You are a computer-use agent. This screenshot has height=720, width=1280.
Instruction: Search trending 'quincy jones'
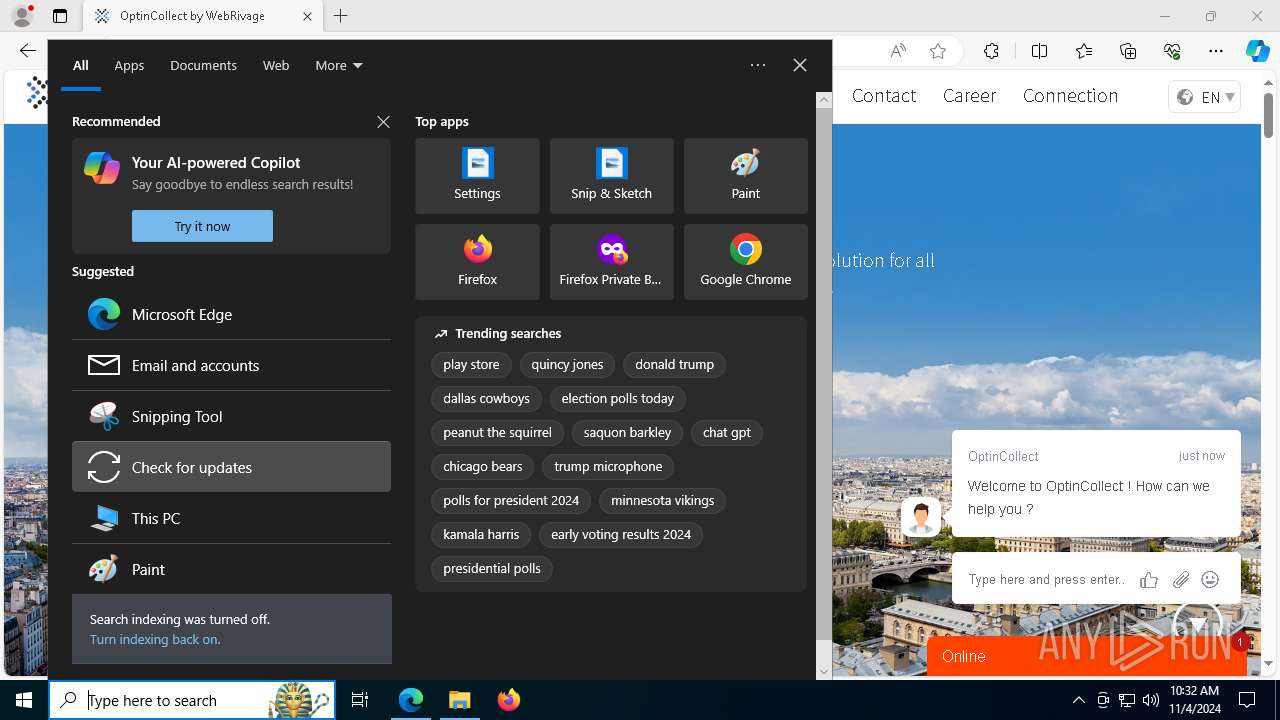567,365
